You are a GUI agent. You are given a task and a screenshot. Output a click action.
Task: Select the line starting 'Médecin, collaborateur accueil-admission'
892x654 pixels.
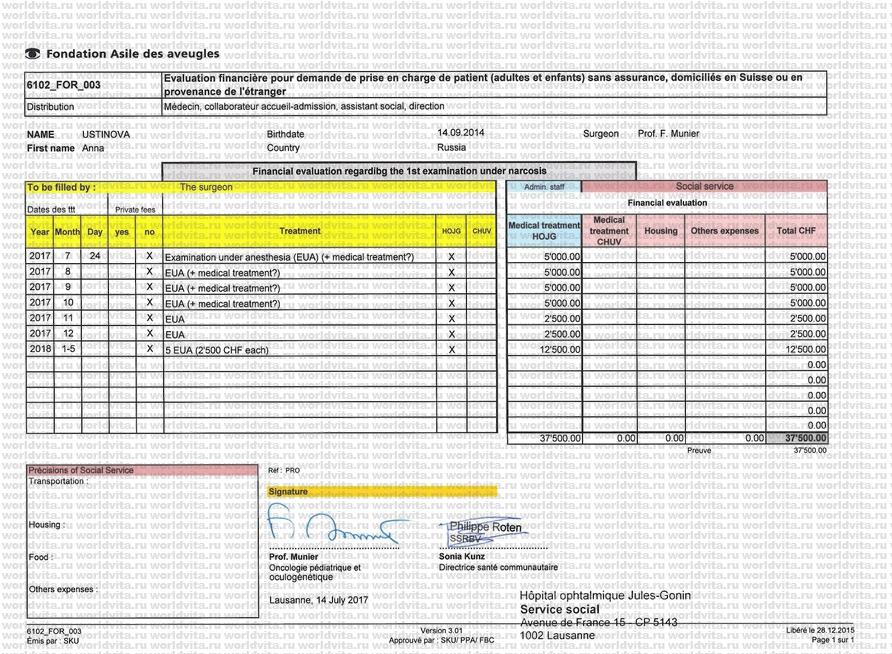pyautogui.click(x=304, y=106)
